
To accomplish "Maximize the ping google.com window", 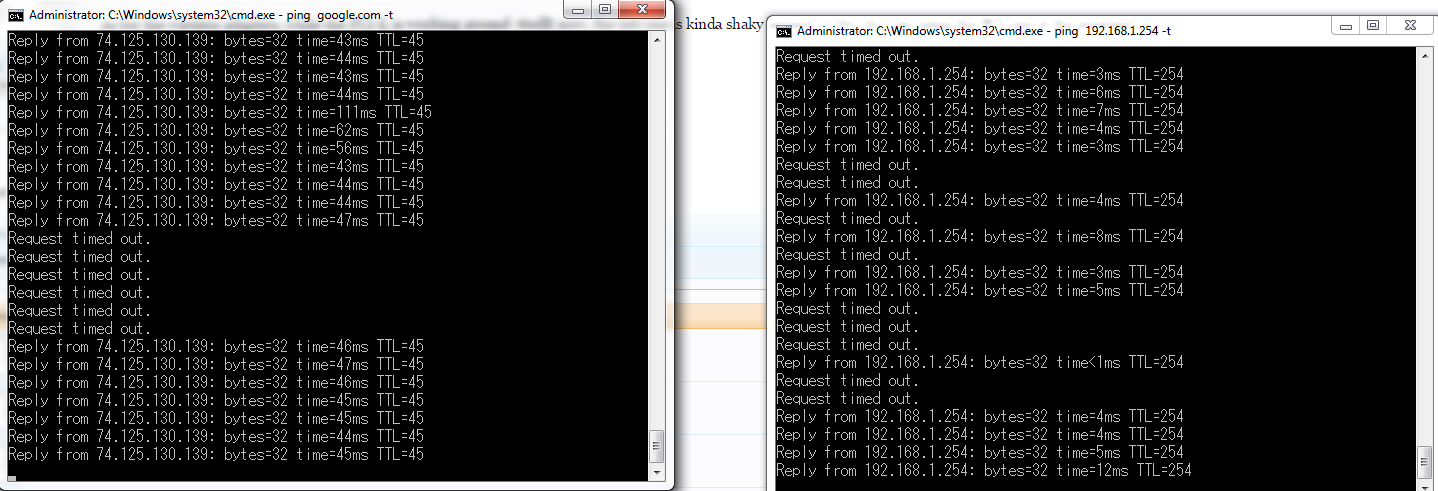I will click(605, 10).
